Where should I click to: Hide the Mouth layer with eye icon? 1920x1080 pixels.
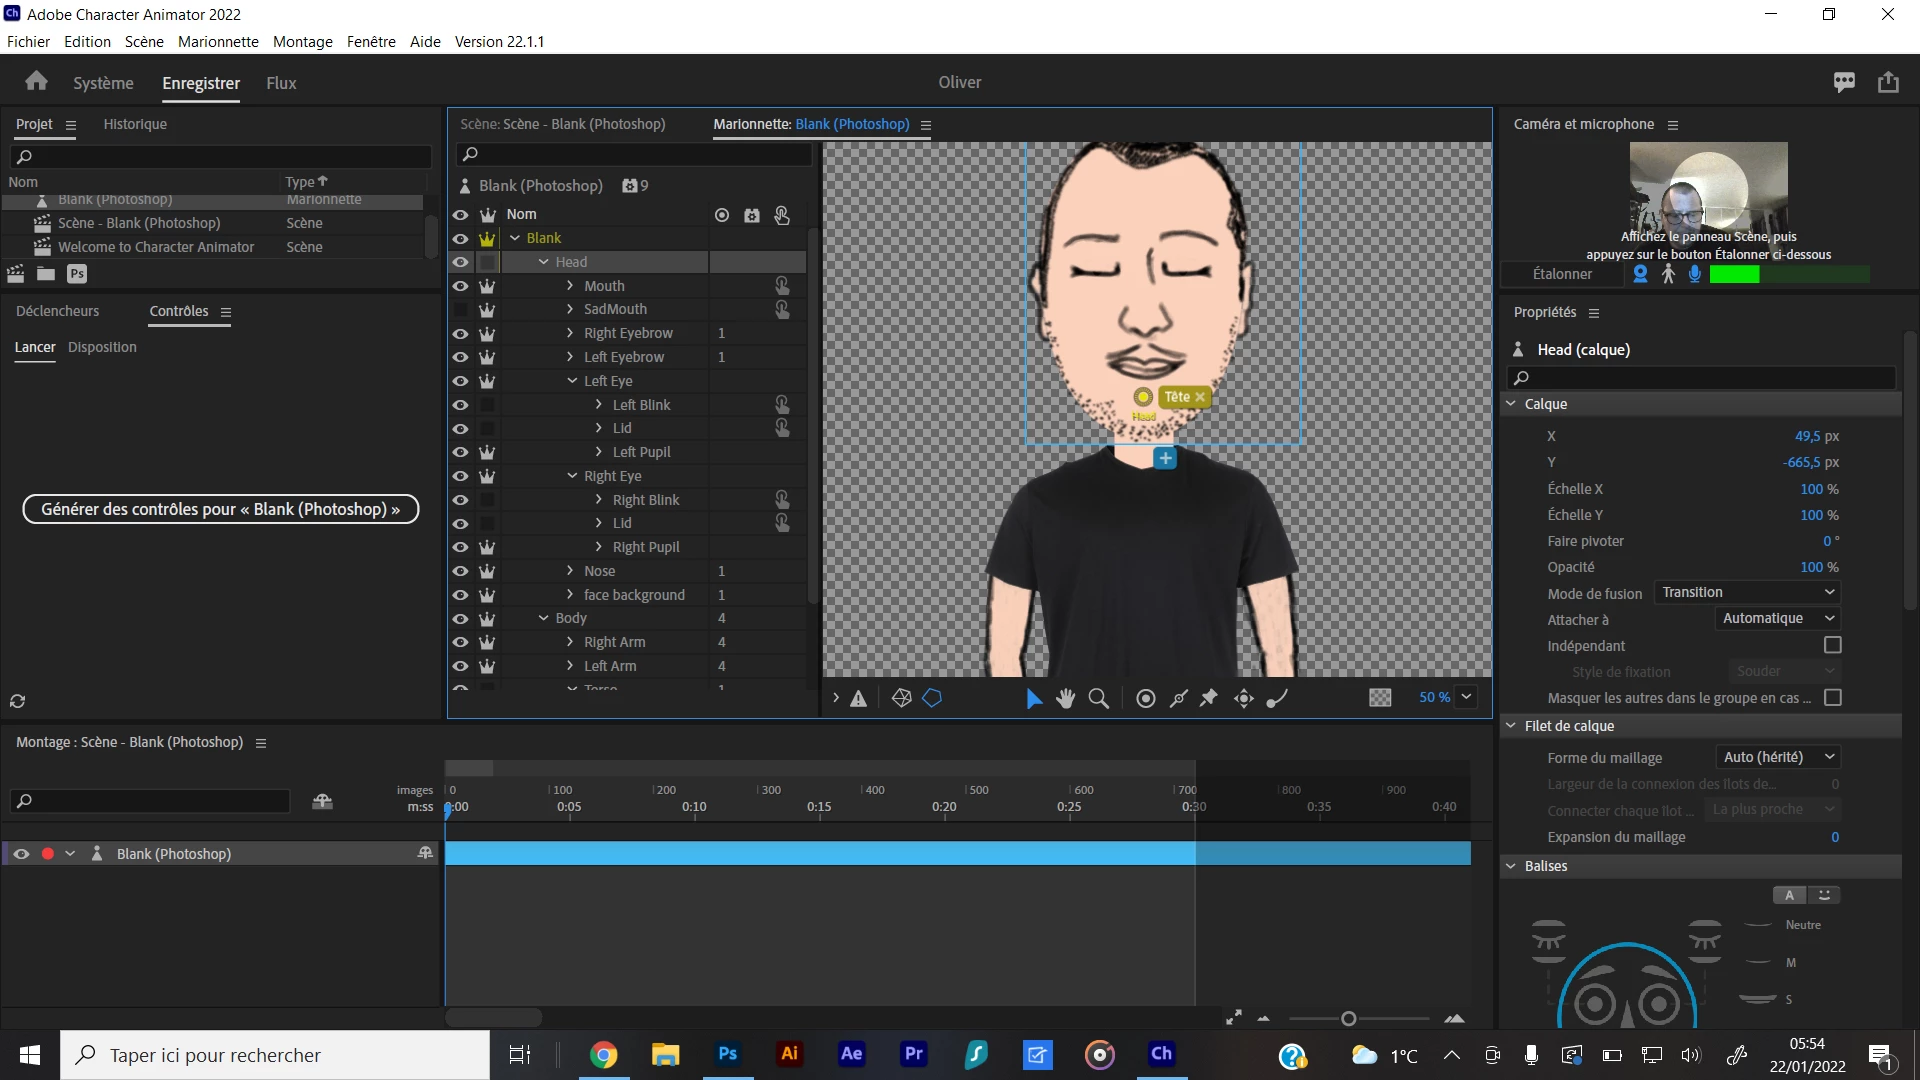click(460, 286)
